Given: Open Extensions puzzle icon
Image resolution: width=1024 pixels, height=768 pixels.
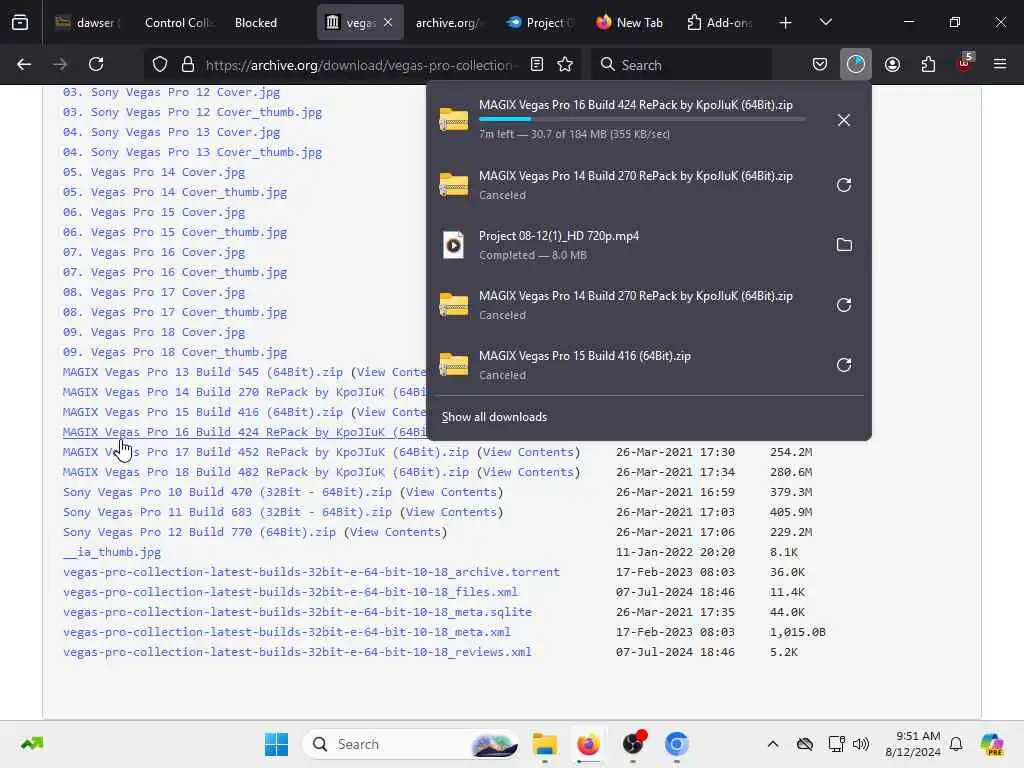Looking at the screenshot, I should click(x=928, y=64).
